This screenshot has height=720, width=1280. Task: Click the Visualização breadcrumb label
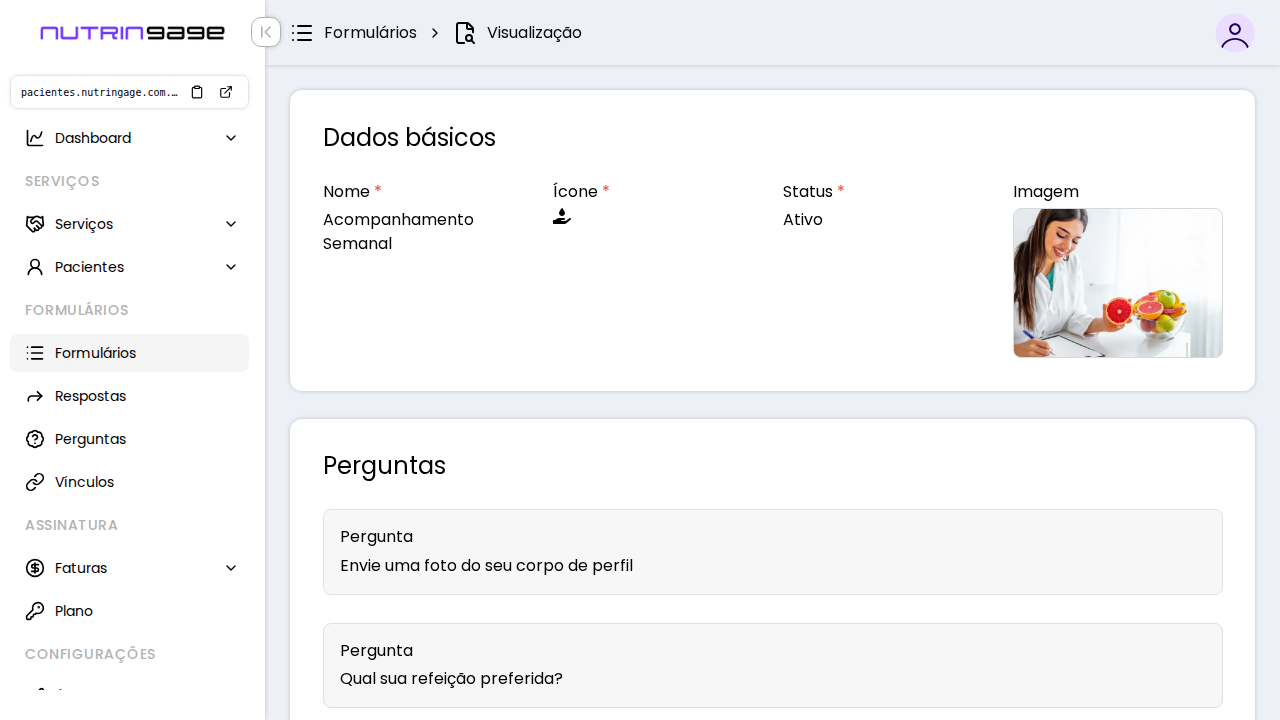pyautogui.click(x=534, y=33)
